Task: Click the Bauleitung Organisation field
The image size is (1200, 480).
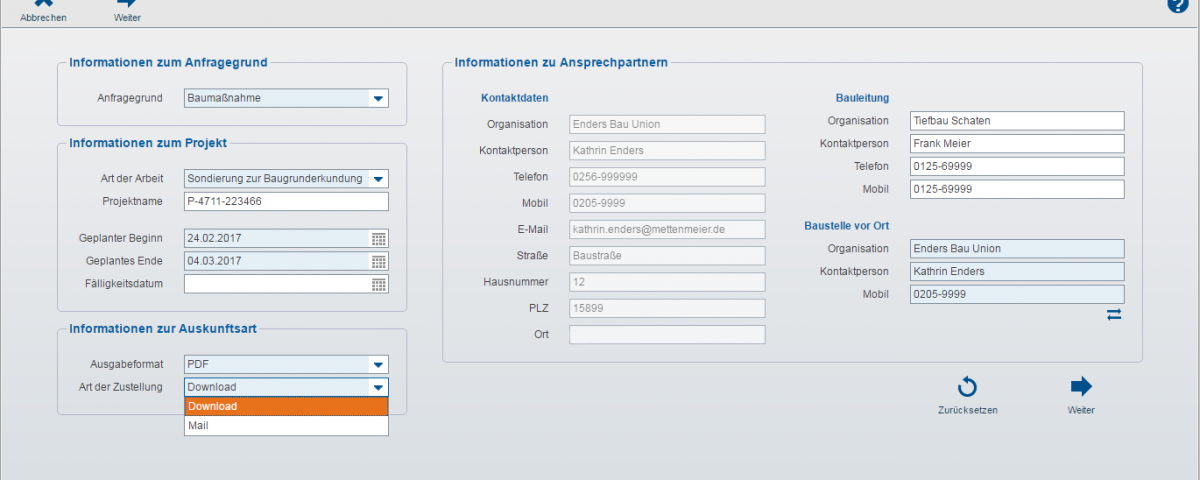Action: pos(1017,121)
